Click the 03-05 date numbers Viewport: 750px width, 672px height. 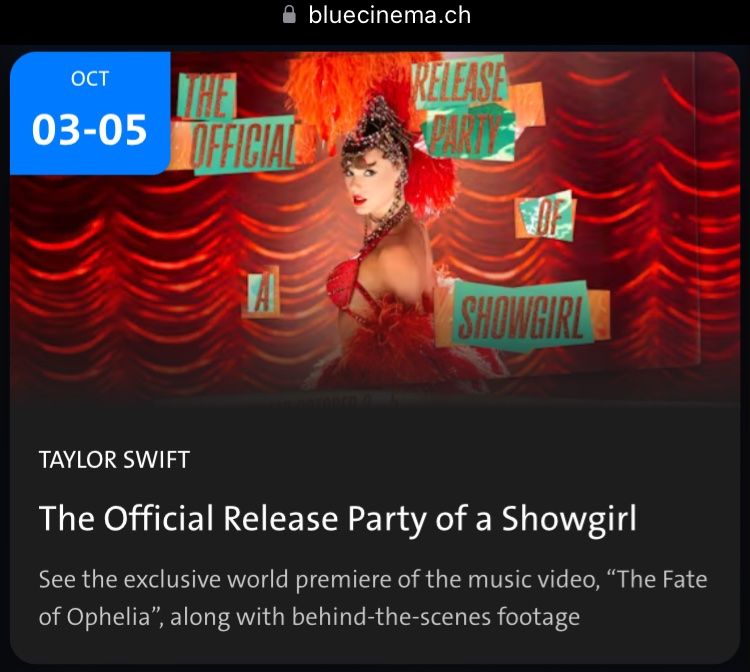(x=89, y=130)
